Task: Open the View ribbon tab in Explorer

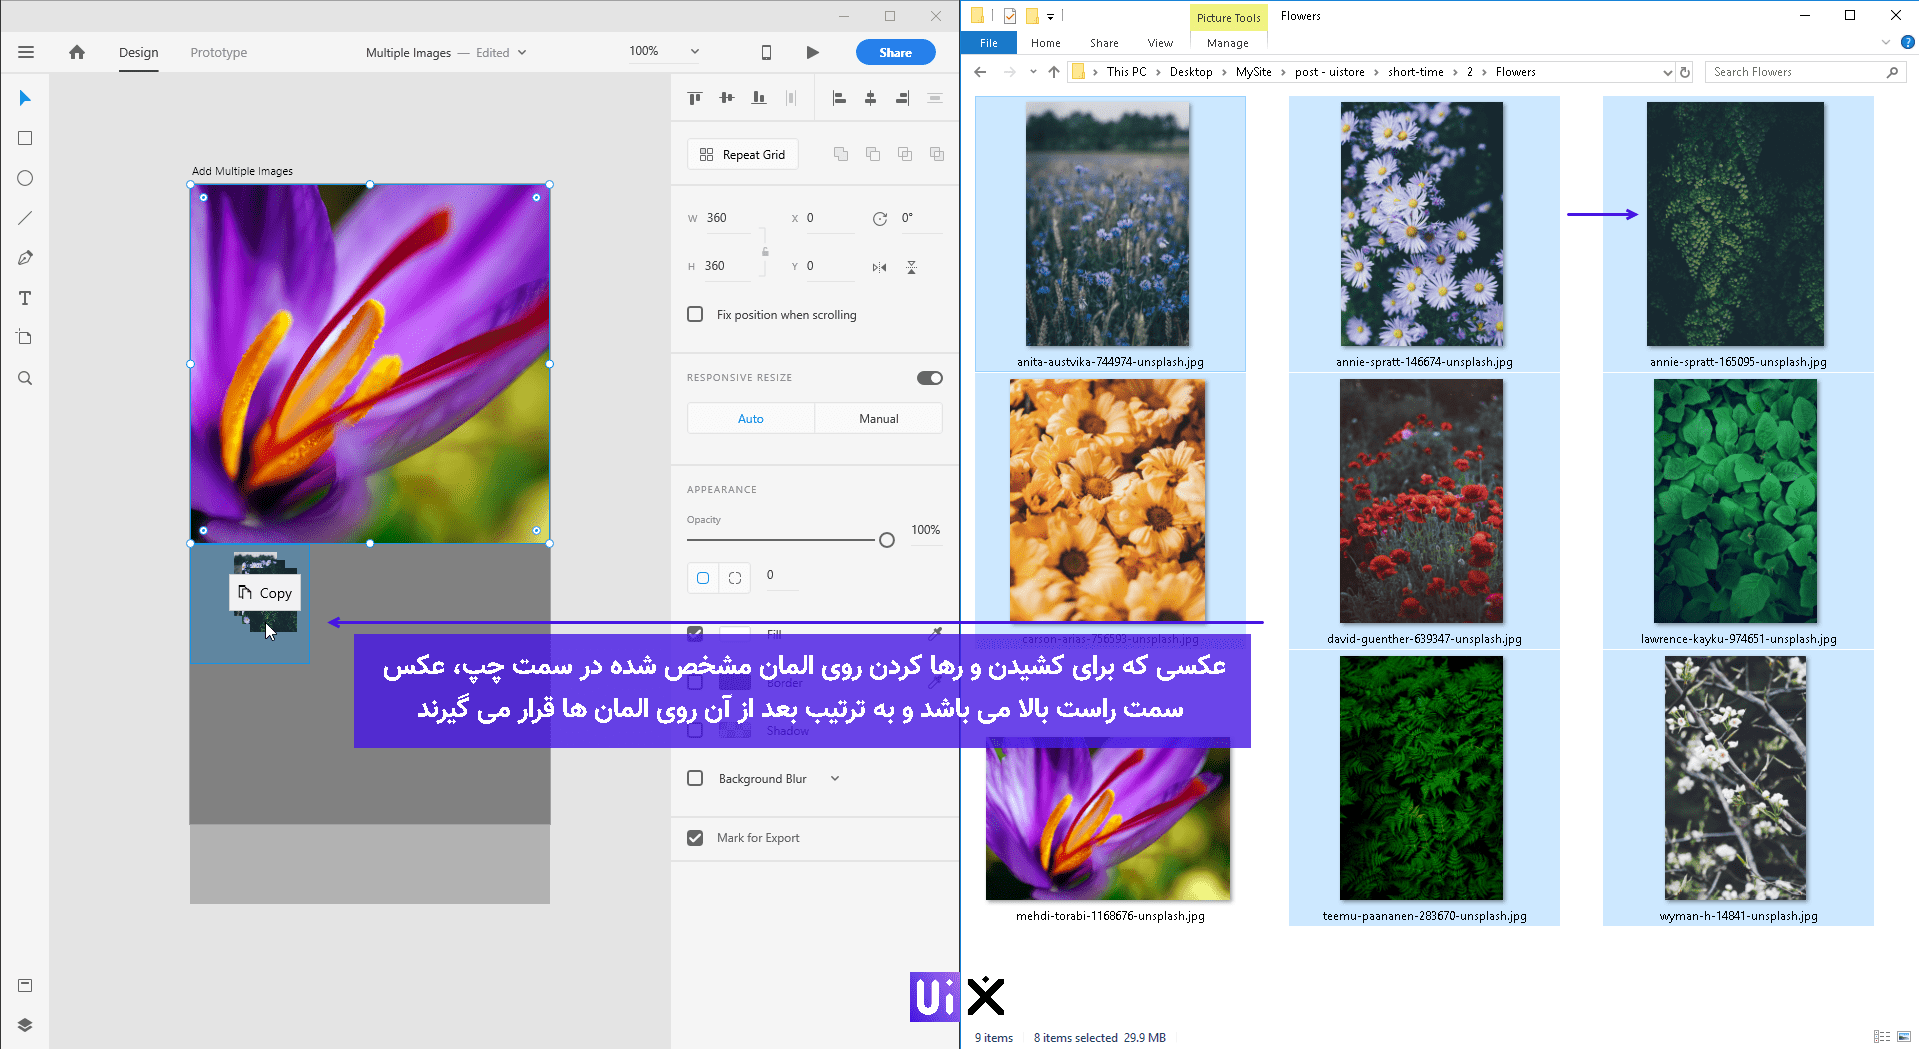Action: pos(1160,43)
